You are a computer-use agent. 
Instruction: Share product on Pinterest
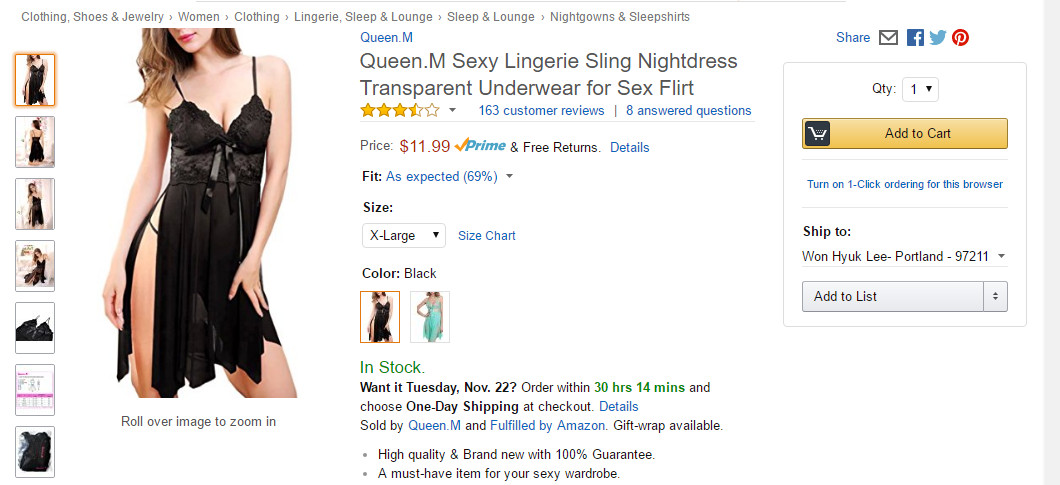tap(960, 38)
